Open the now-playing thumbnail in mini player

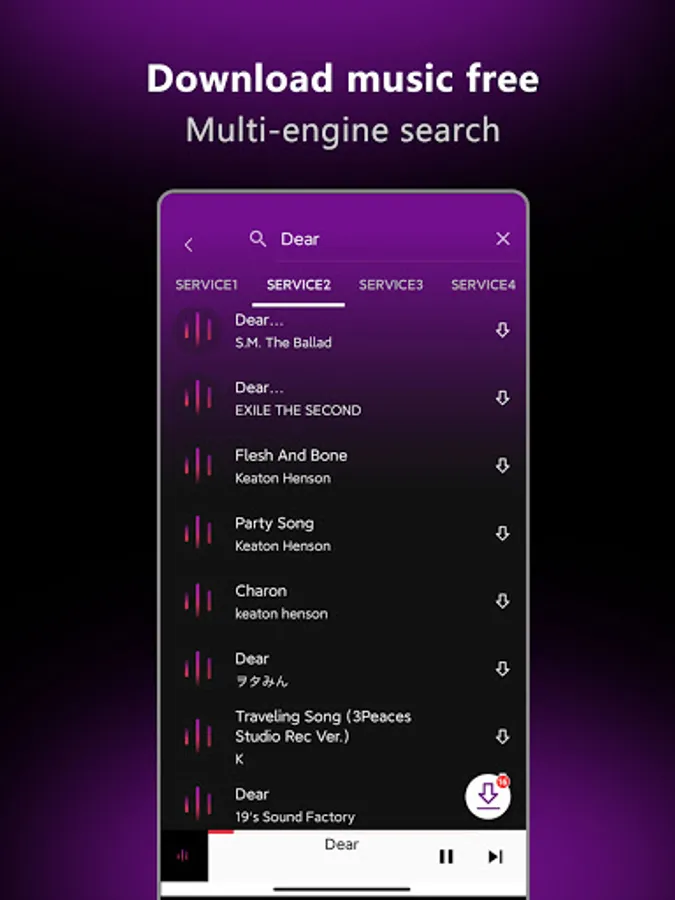coord(184,856)
